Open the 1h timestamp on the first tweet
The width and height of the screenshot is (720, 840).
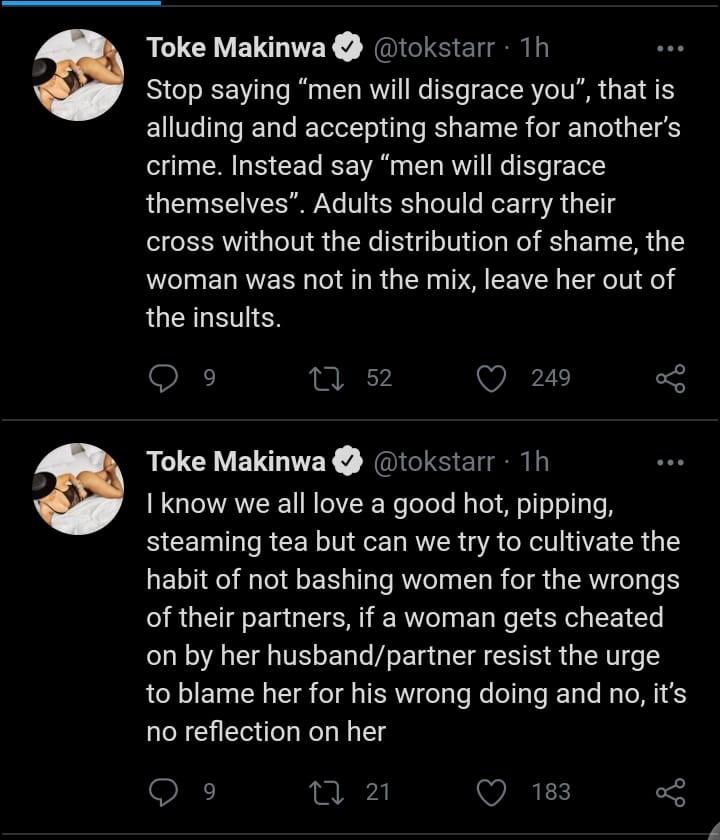coord(529,45)
